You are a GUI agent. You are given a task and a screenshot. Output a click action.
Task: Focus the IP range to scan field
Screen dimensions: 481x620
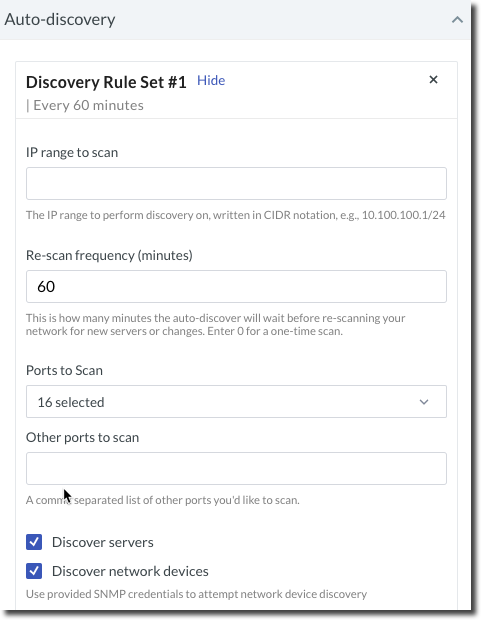(x=236, y=183)
